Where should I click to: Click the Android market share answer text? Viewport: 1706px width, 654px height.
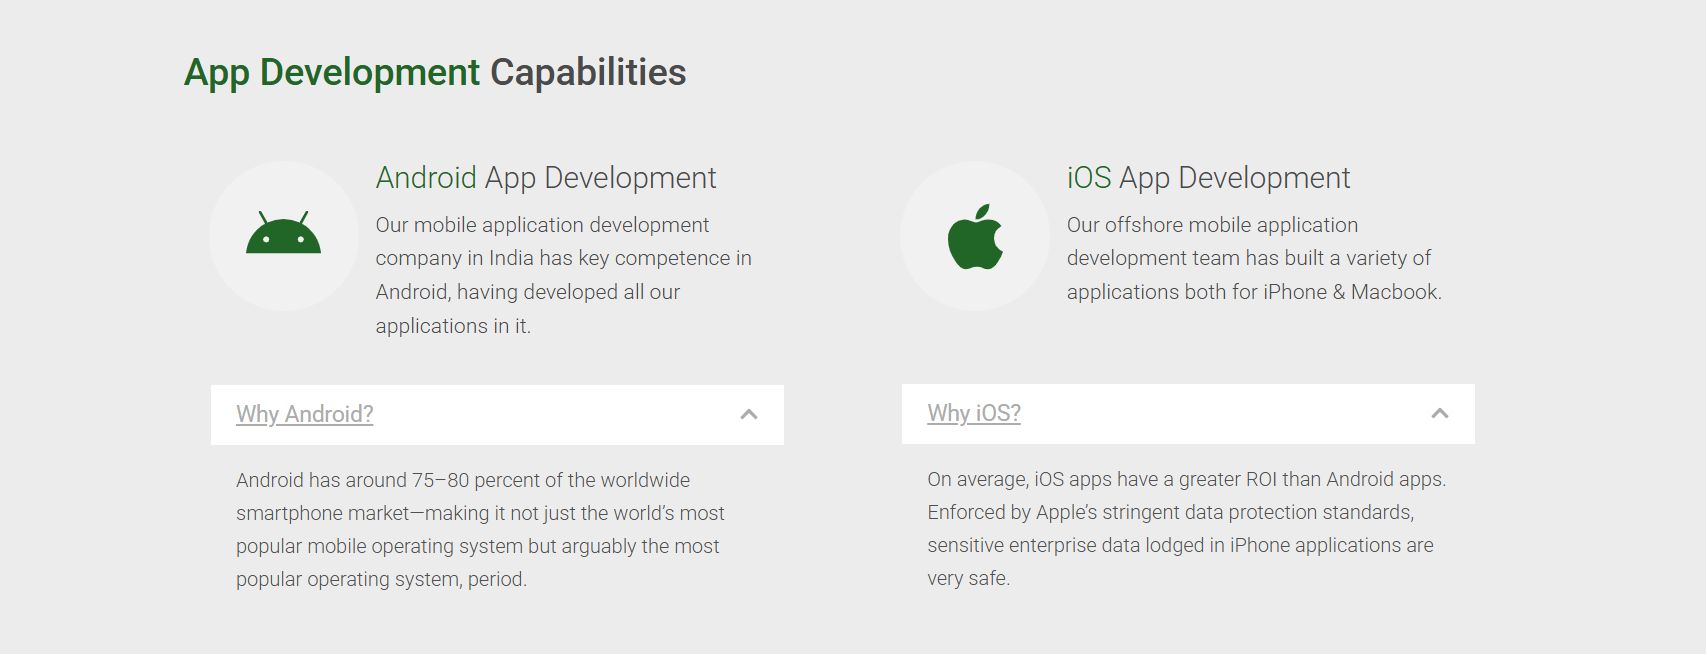point(479,529)
